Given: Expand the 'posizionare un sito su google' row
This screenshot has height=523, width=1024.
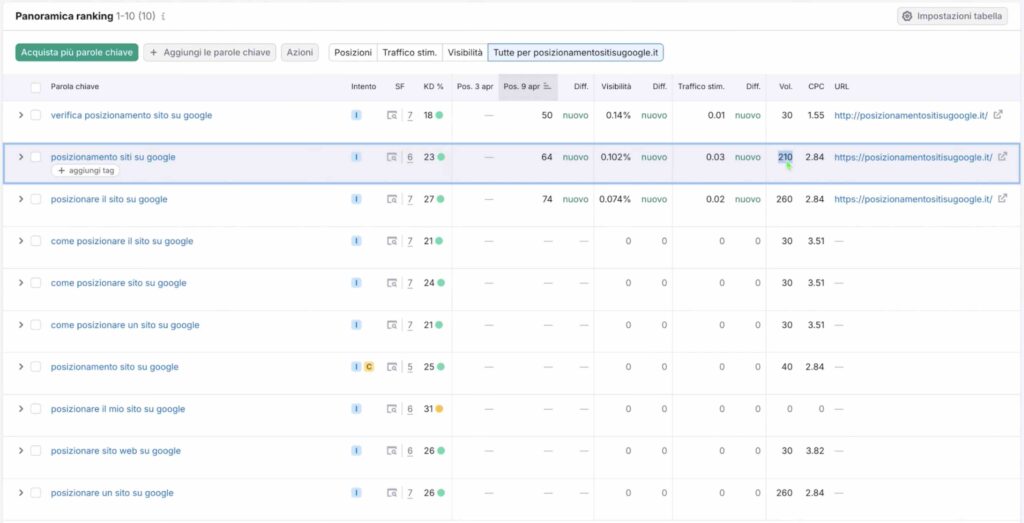Looking at the screenshot, I should [20, 493].
